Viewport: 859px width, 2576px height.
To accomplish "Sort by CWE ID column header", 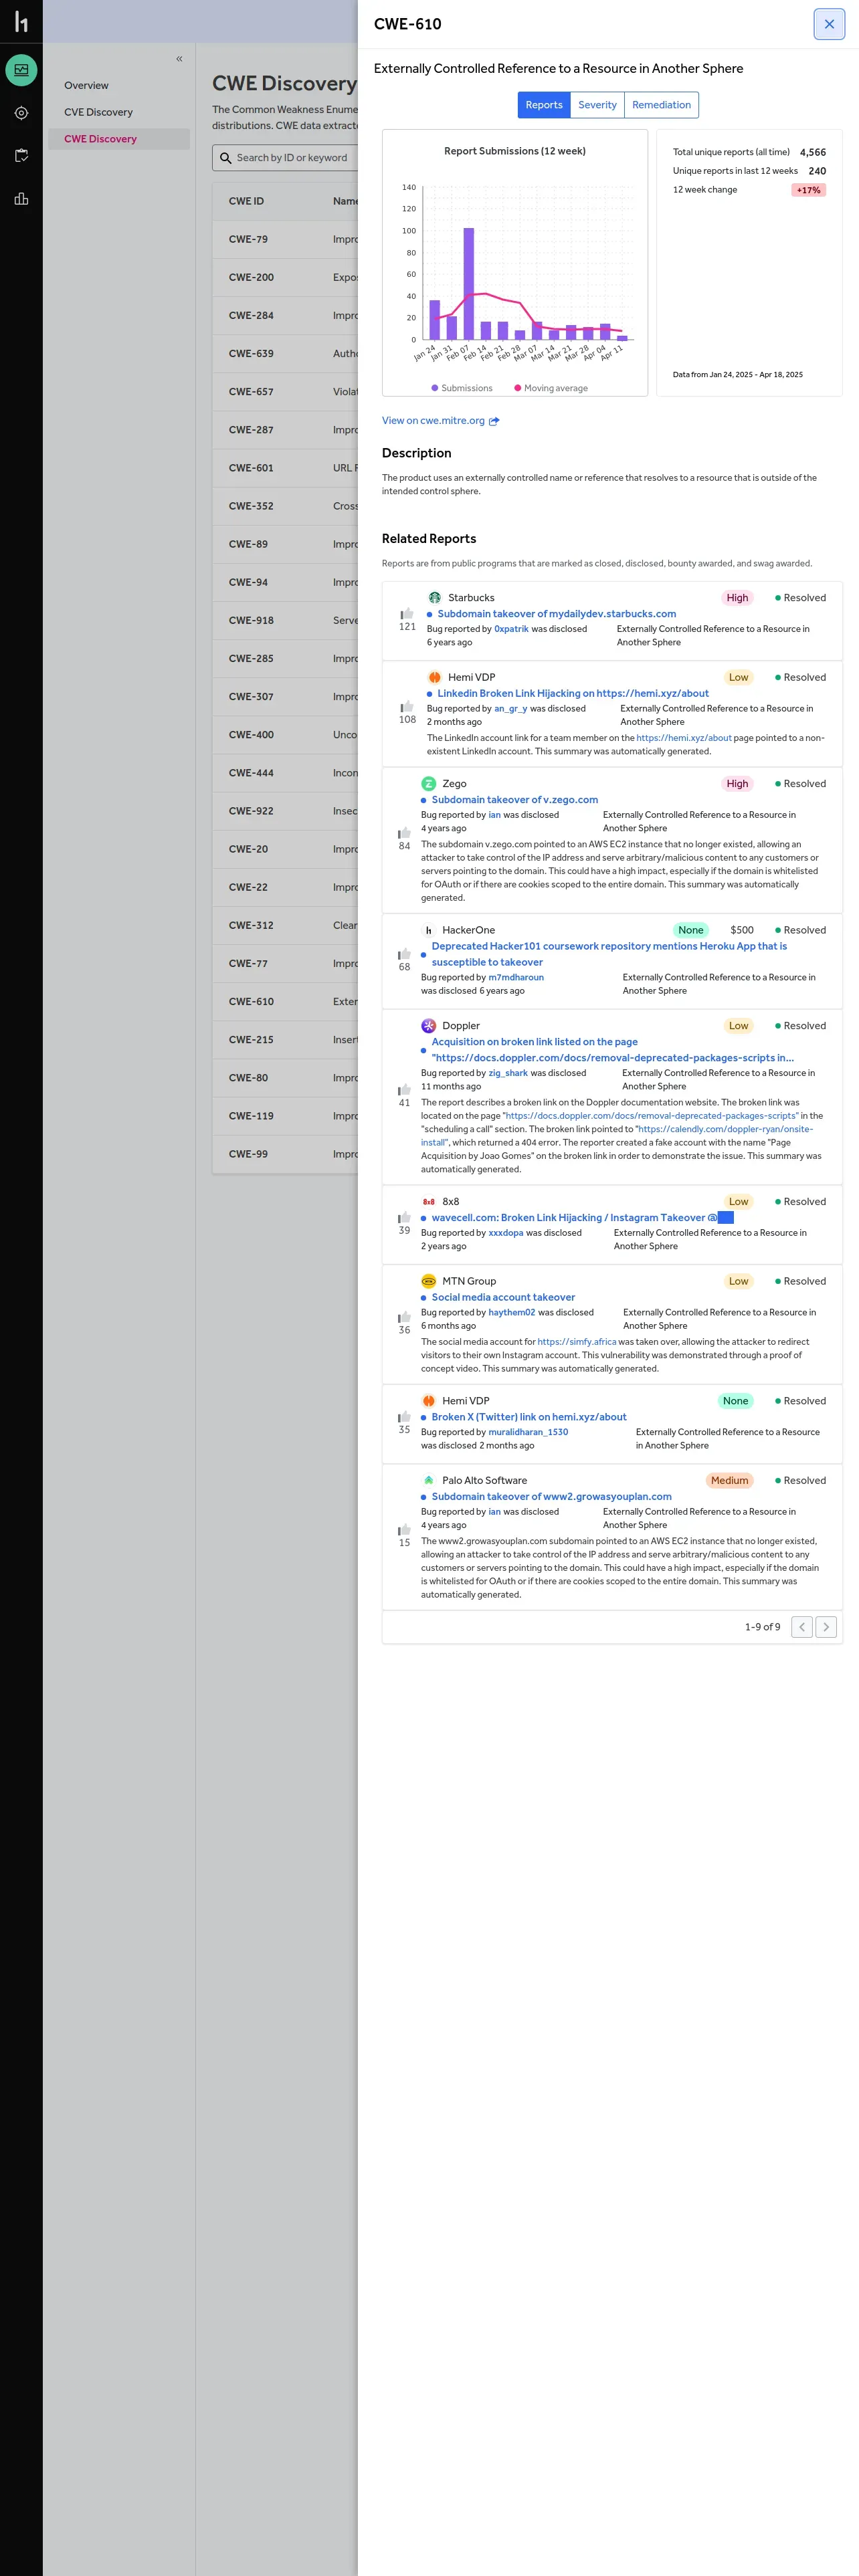I will (x=246, y=201).
